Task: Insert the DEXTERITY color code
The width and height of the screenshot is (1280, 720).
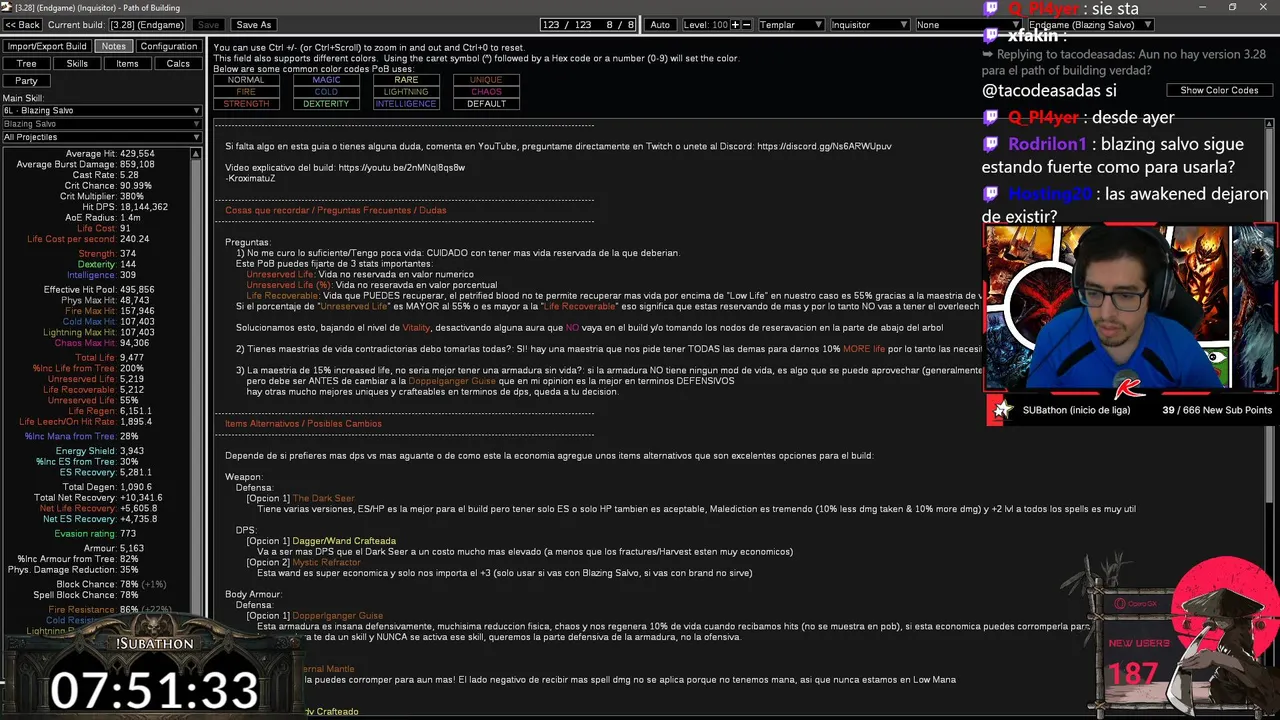Action: 326,104
